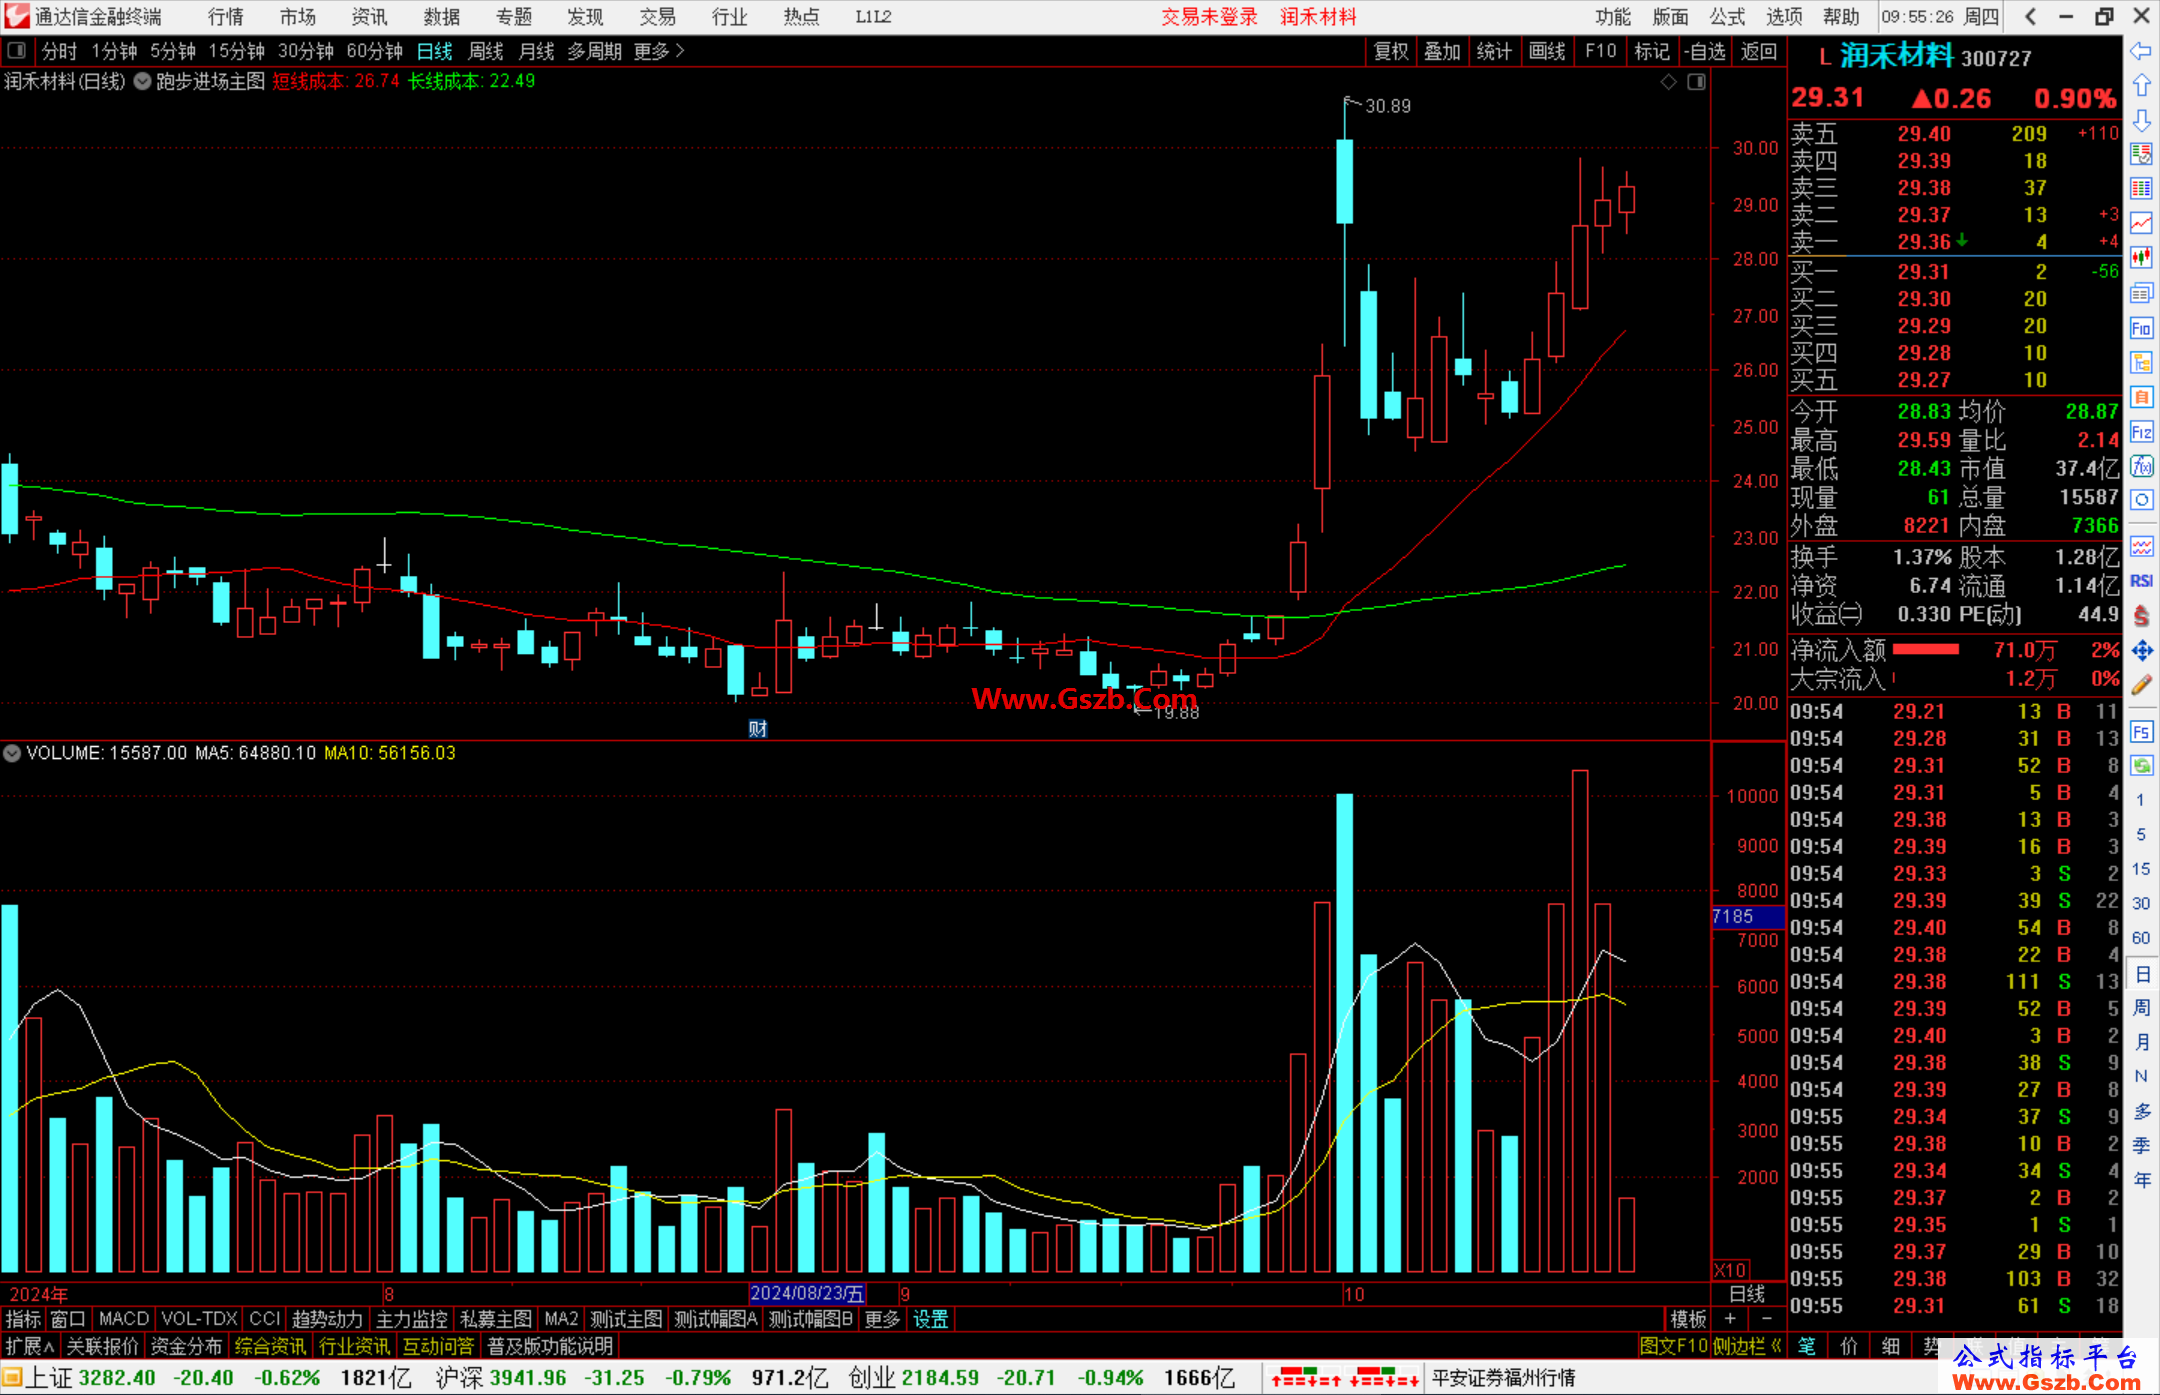Open the 复权 adjustment options
Viewport: 2160px width, 1395px height.
coord(1391,51)
